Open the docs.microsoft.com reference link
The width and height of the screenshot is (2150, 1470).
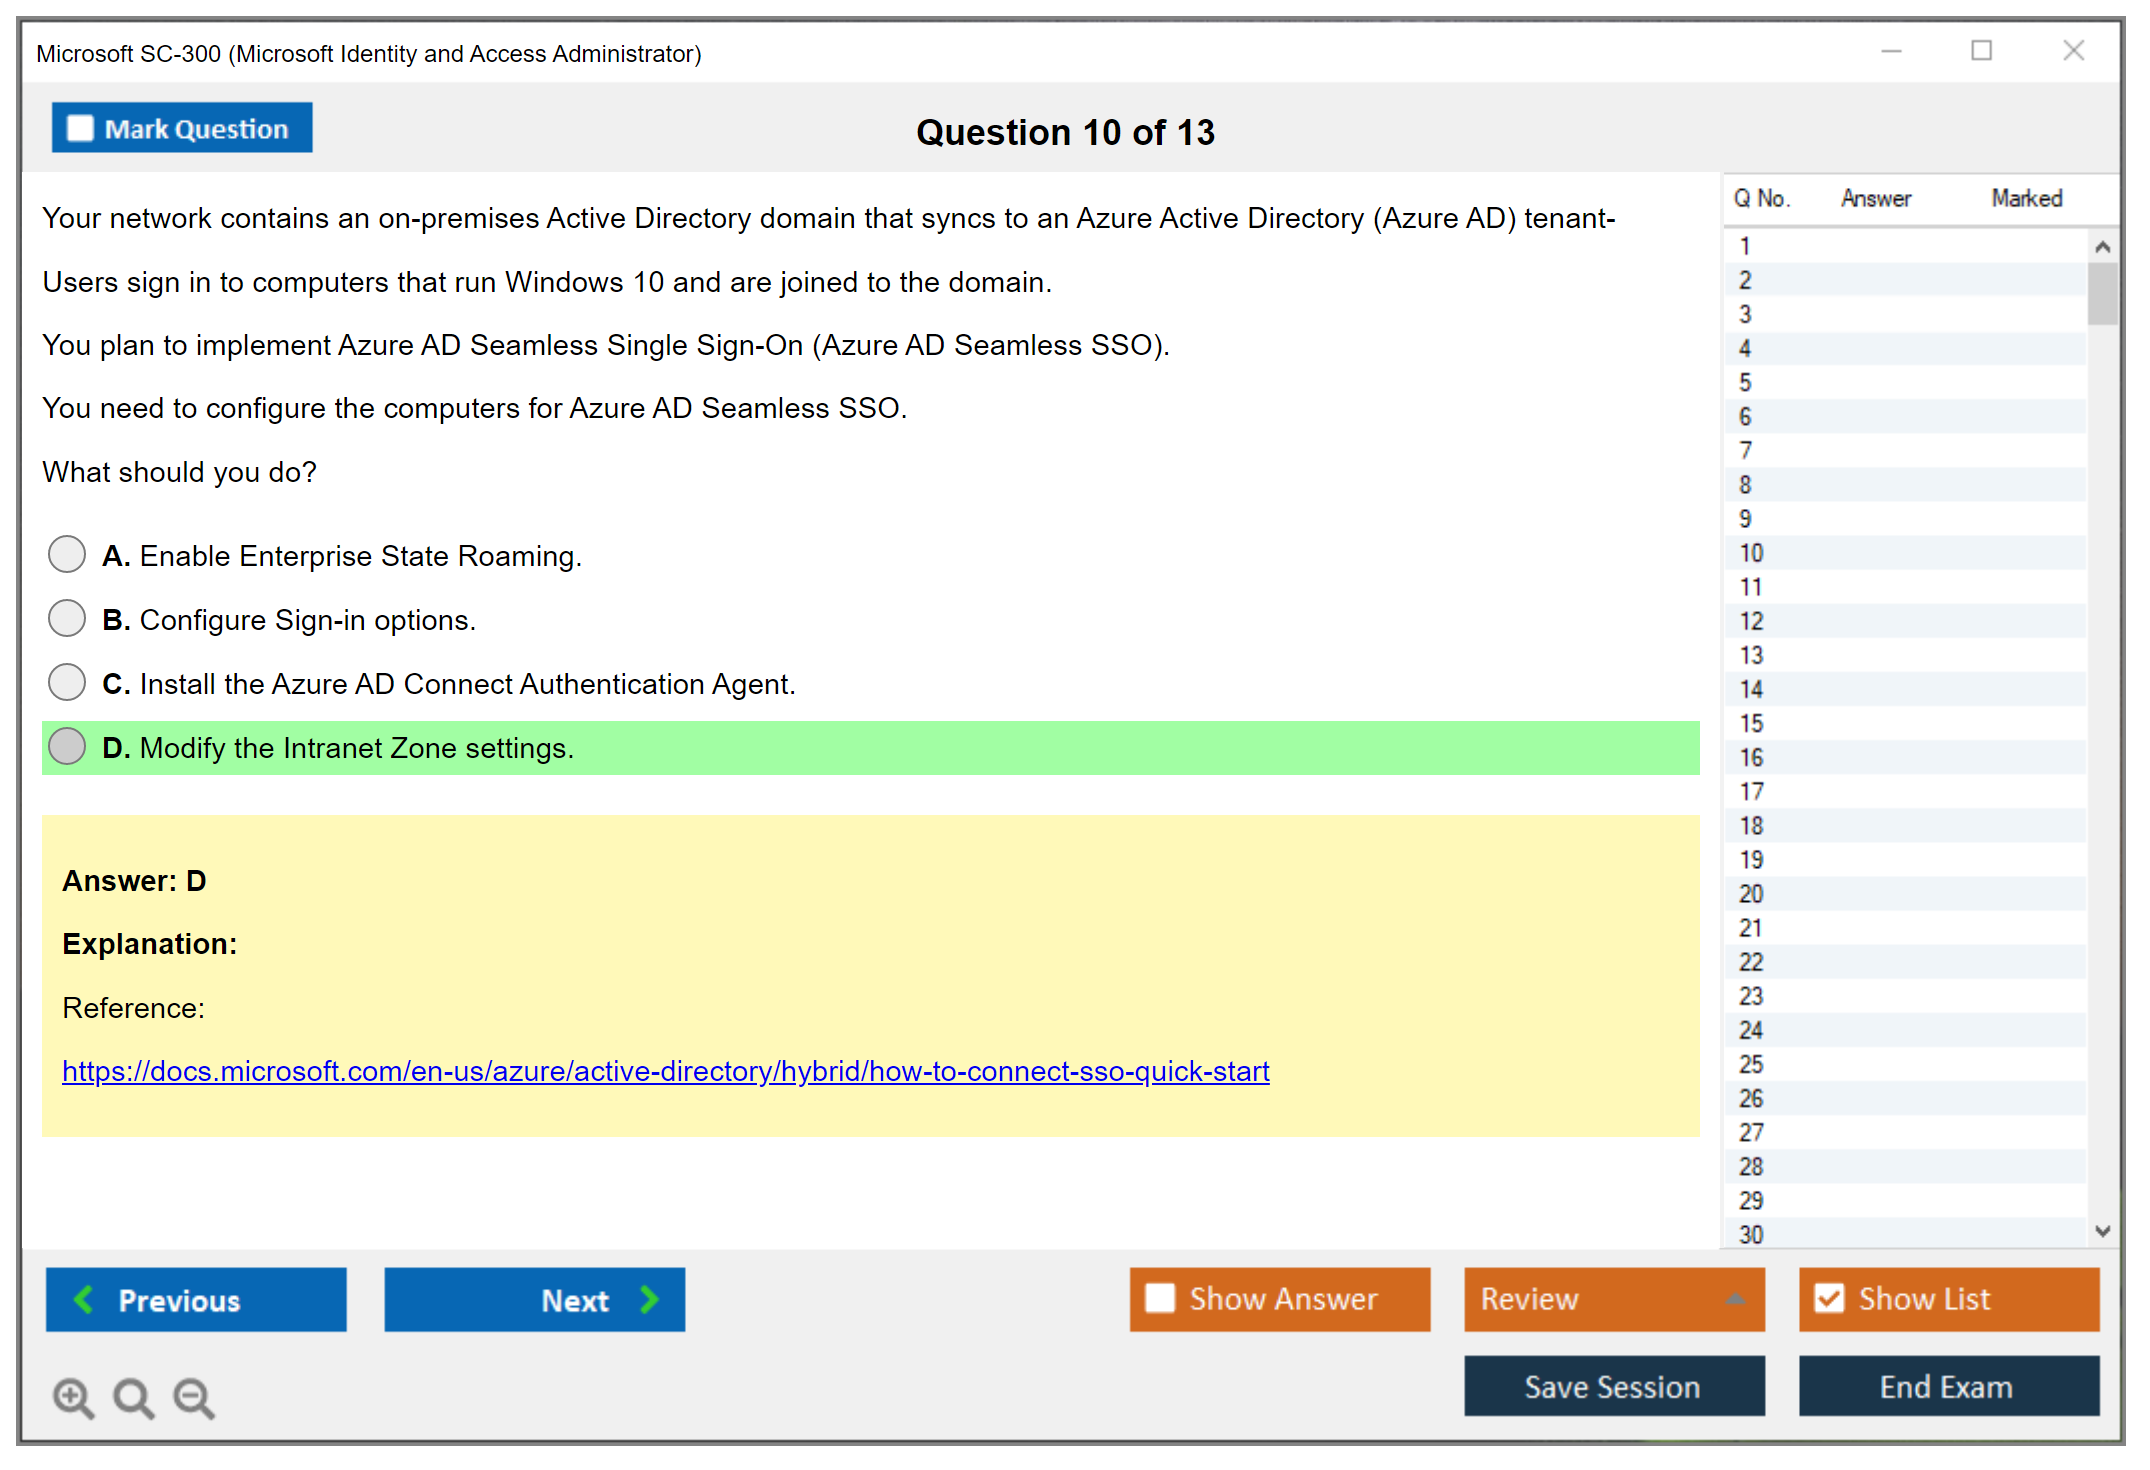(x=665, y=1071)
